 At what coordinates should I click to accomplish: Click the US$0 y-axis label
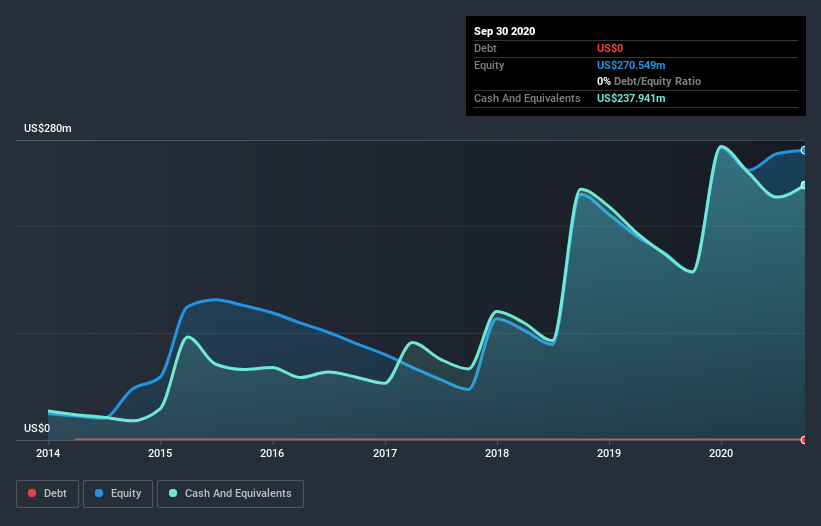coord(37,428)
